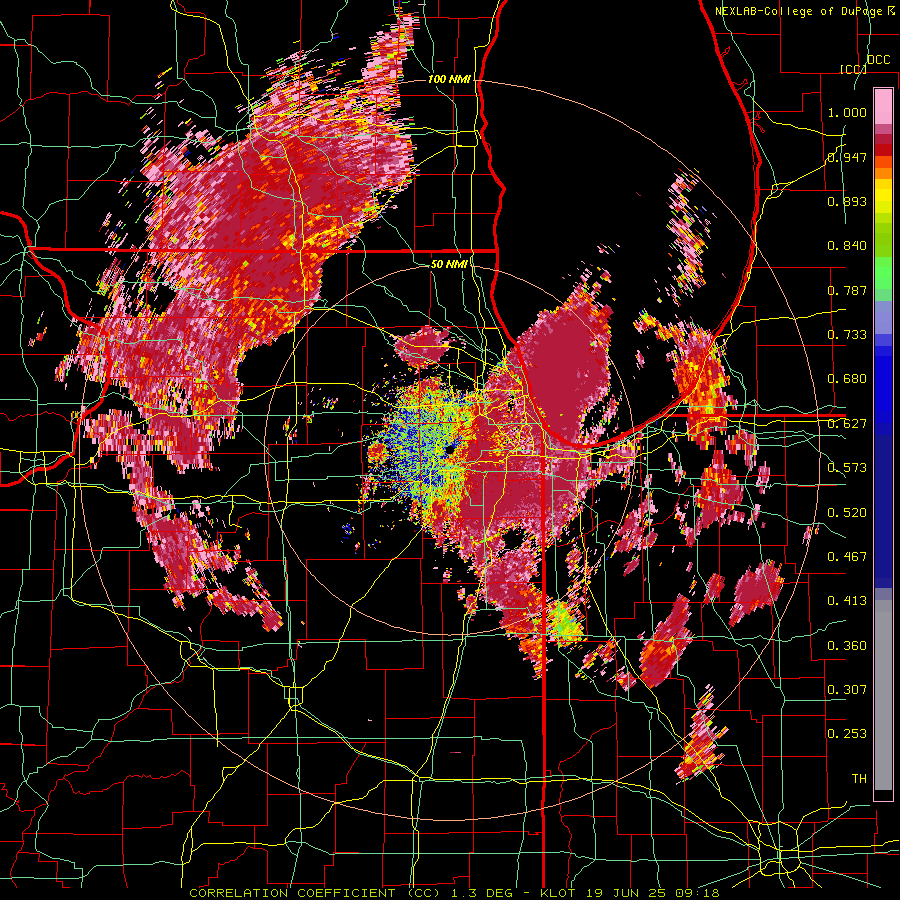Click the 0.733 scale value
The height and width of the screenshot is (900, 900).
tap(847, 335)
